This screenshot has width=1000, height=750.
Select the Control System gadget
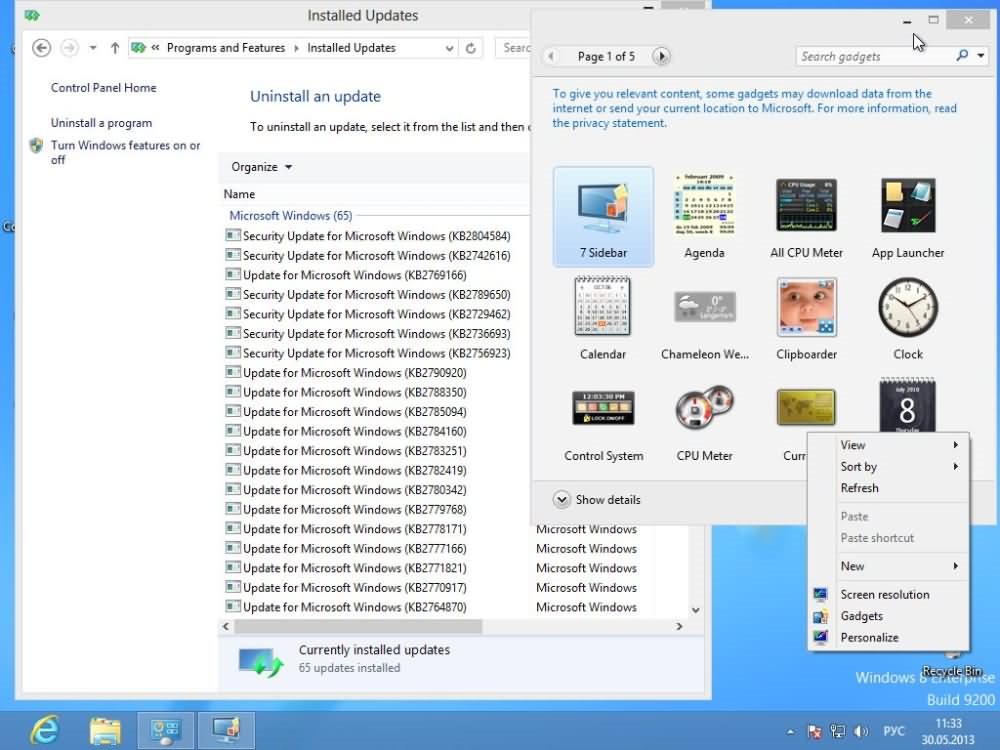[603, 409]
